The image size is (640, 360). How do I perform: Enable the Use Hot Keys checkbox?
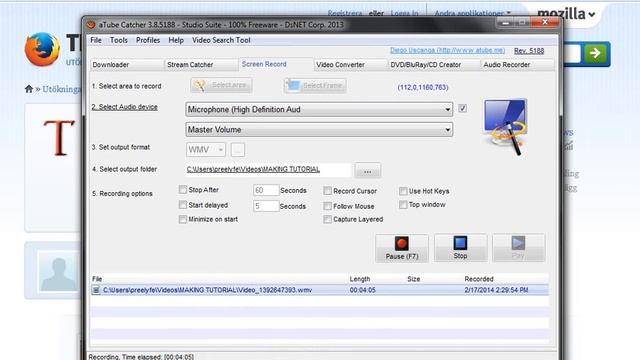403,191
